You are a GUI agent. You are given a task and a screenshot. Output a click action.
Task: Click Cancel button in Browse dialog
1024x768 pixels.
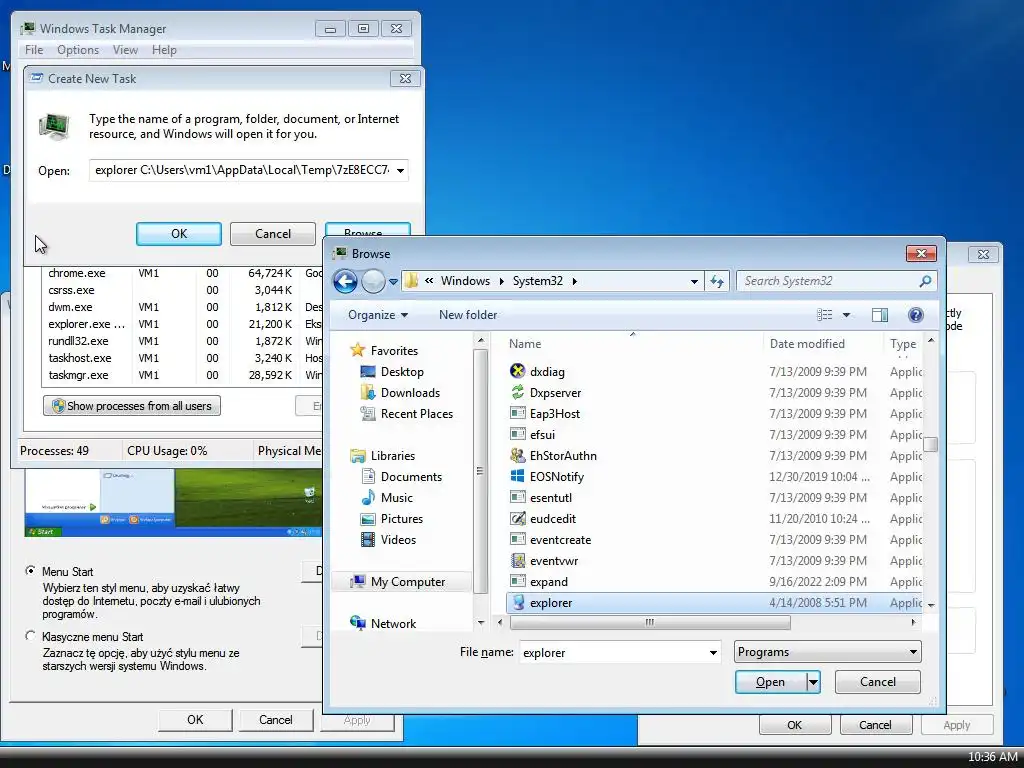[878, 682]
